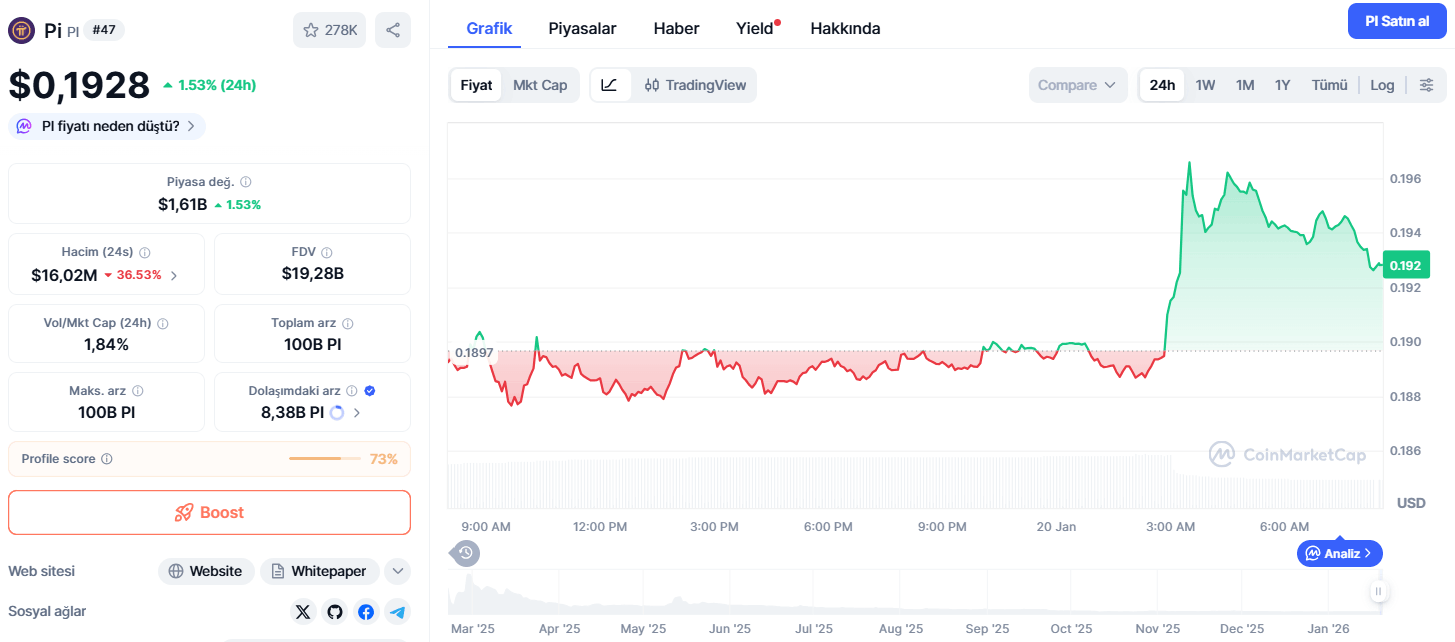Open the Grafik tab

(489, 28)
